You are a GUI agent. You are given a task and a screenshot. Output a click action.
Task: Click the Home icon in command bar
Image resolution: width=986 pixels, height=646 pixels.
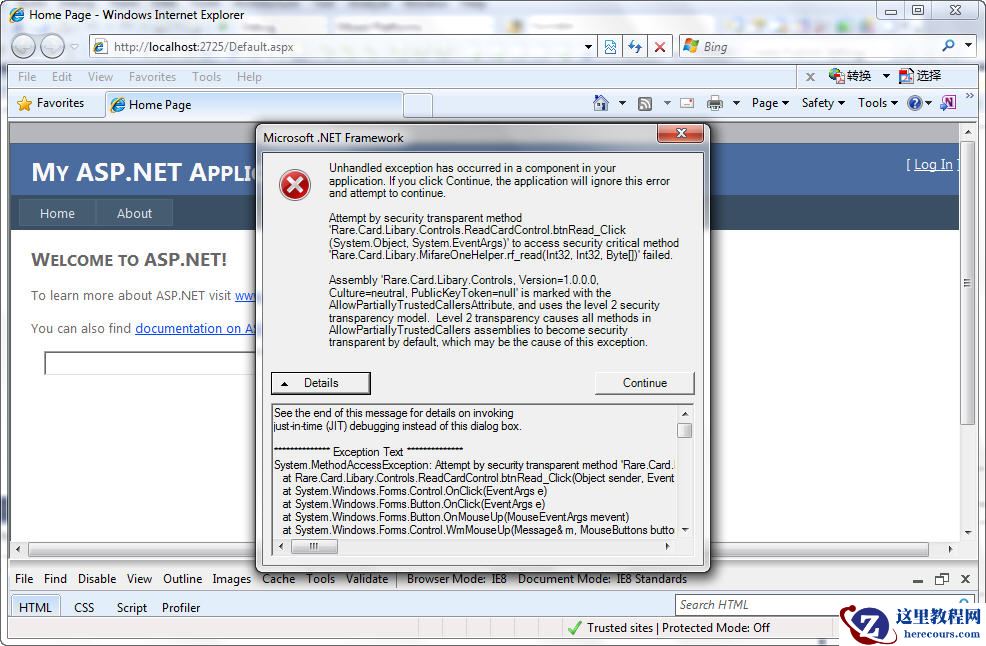pos(601,103)
